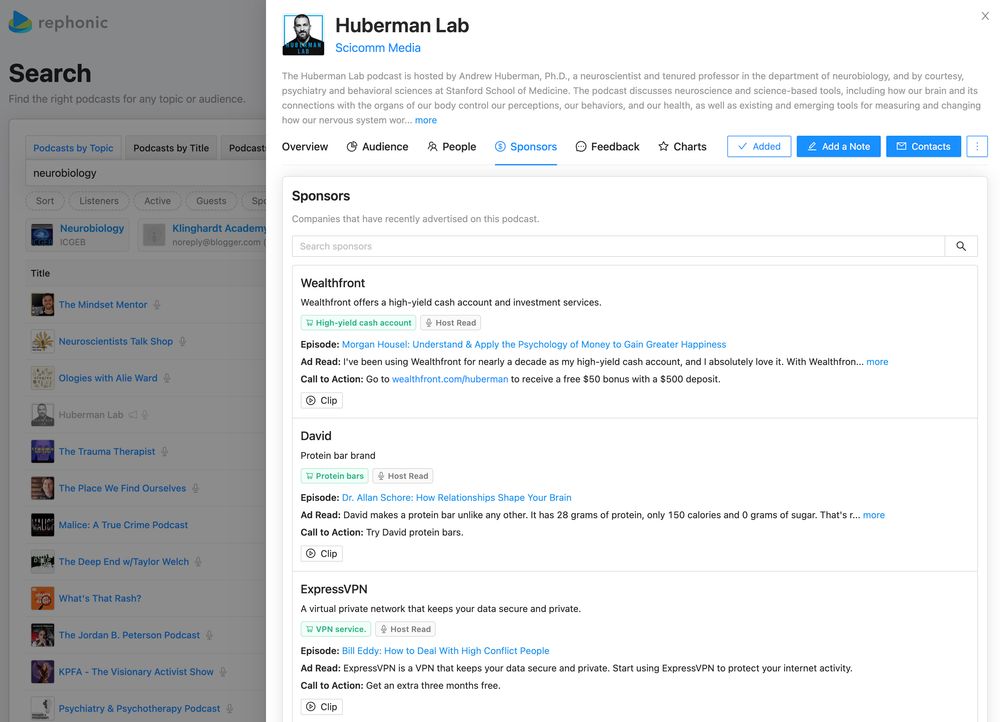Go to the Feedback tab

click(607, 147)
